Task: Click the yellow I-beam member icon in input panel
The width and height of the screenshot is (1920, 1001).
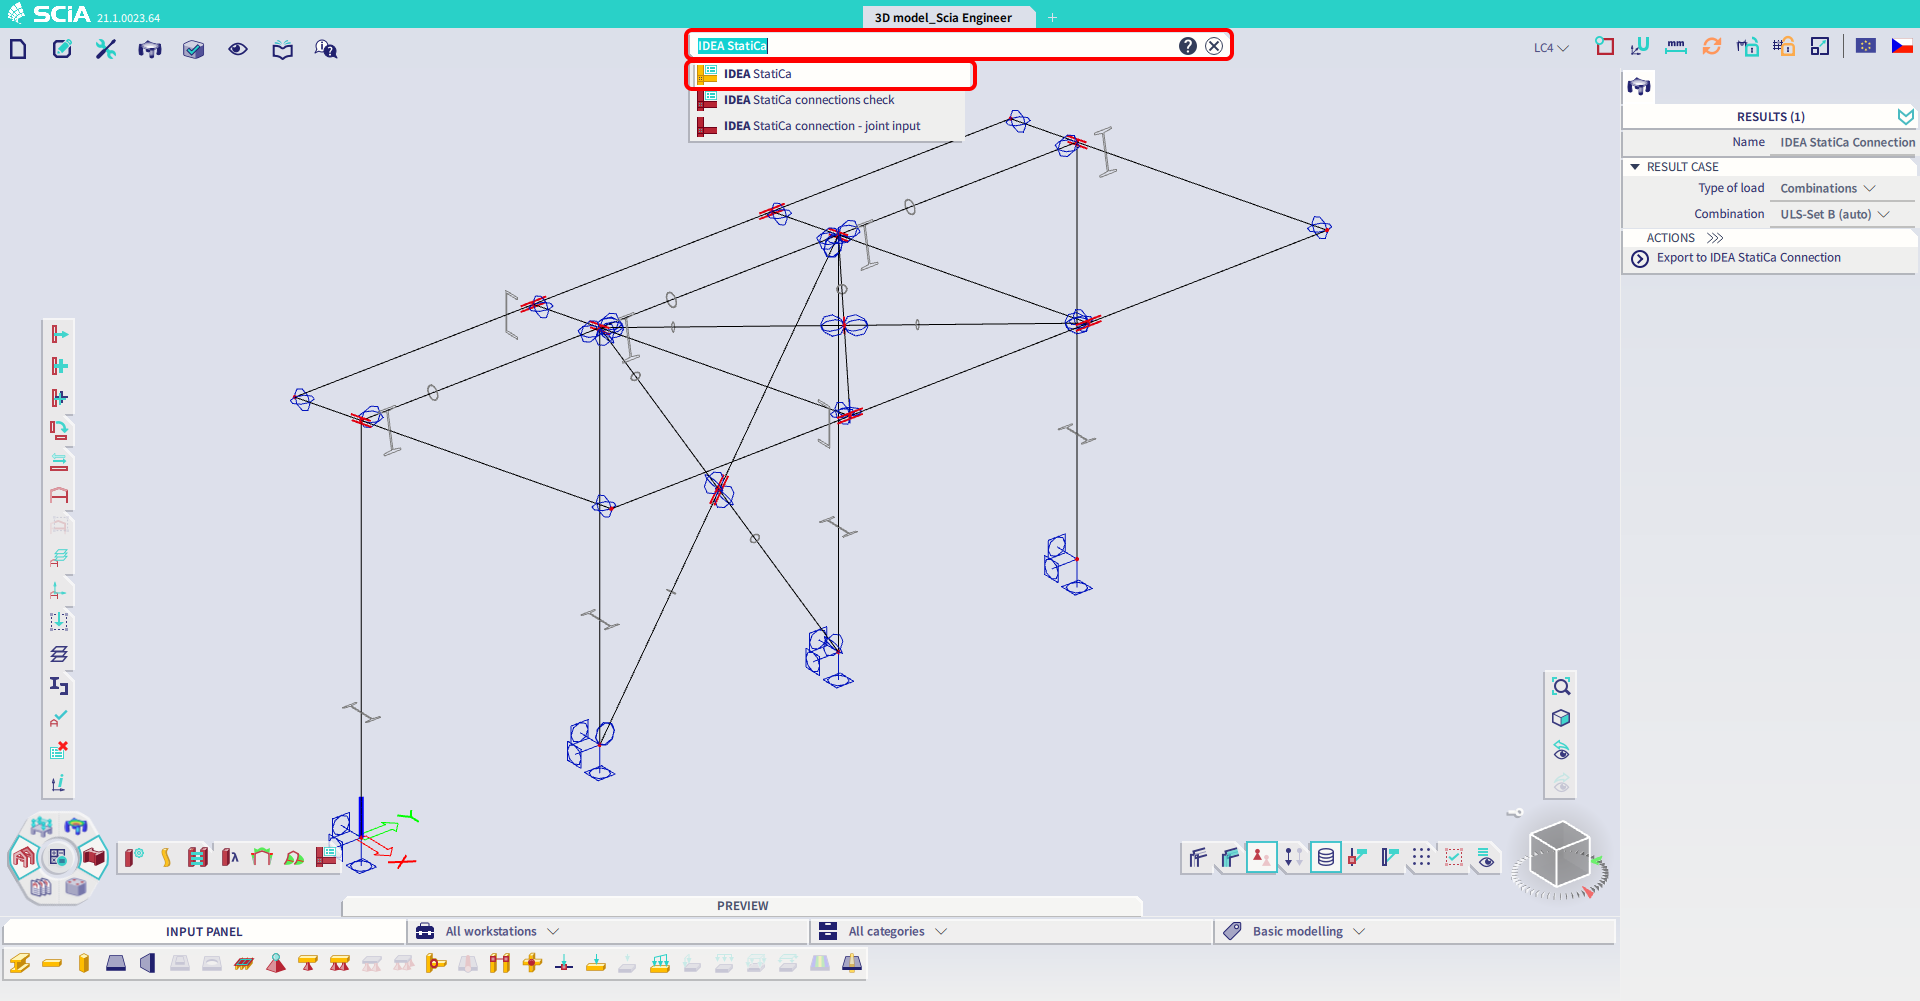Action: coord(20,963)
